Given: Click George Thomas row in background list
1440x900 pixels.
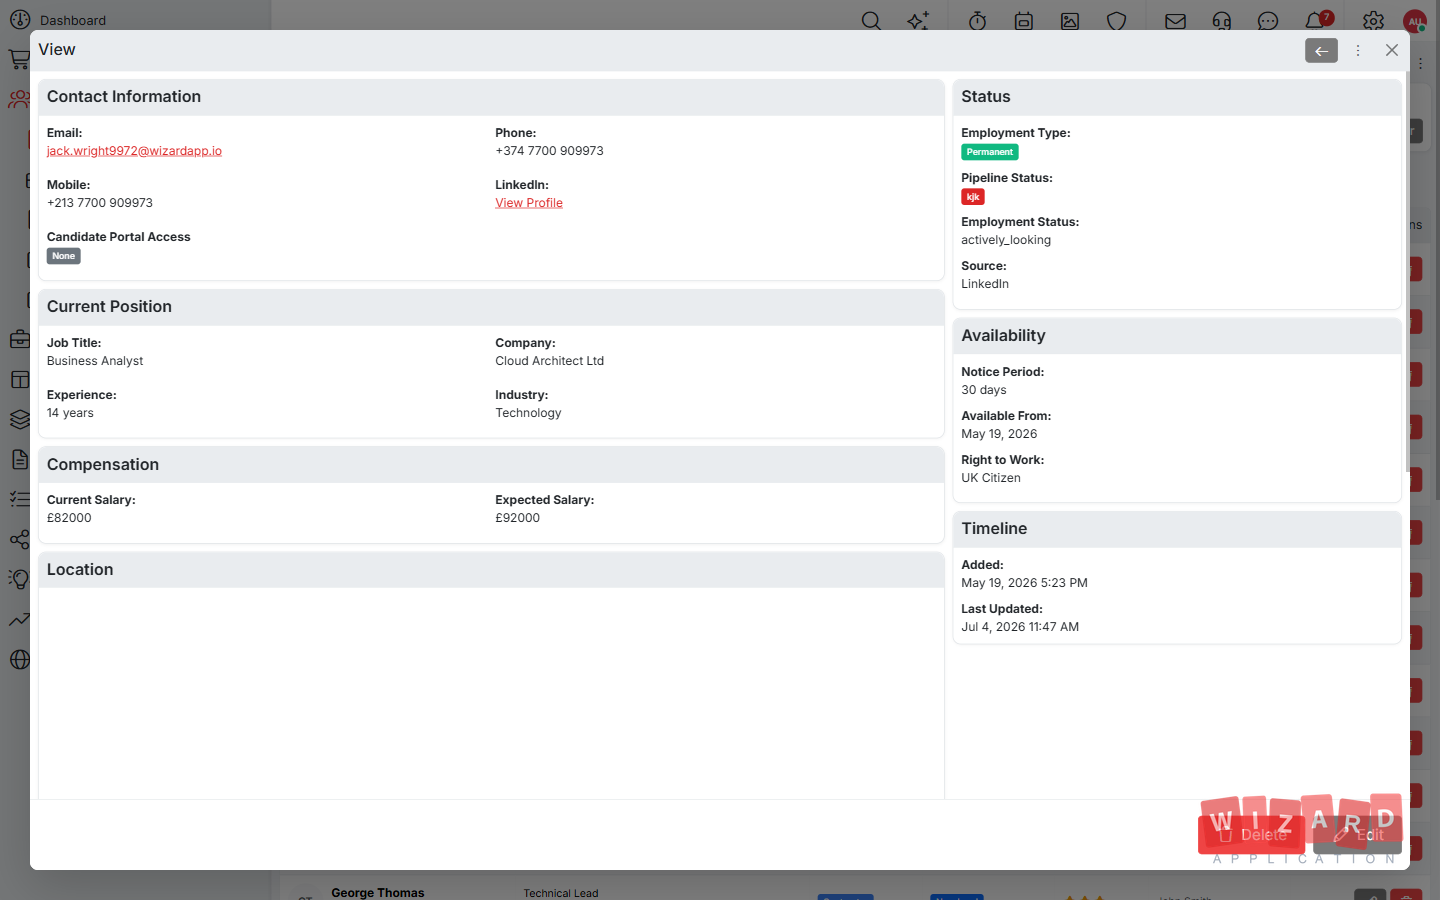Looking at the screenshot, I should click(378, 893).
